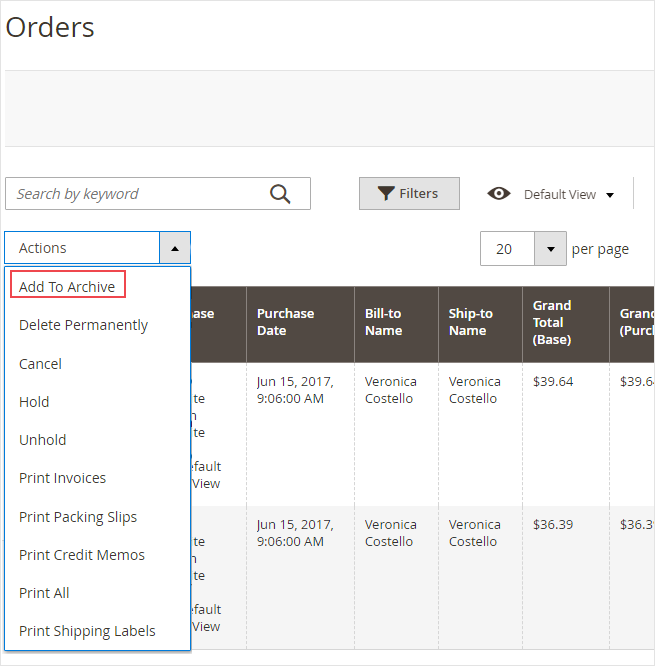Select Add To Archive action
Screen dimensions: 655x666
[x=67, y=287]
